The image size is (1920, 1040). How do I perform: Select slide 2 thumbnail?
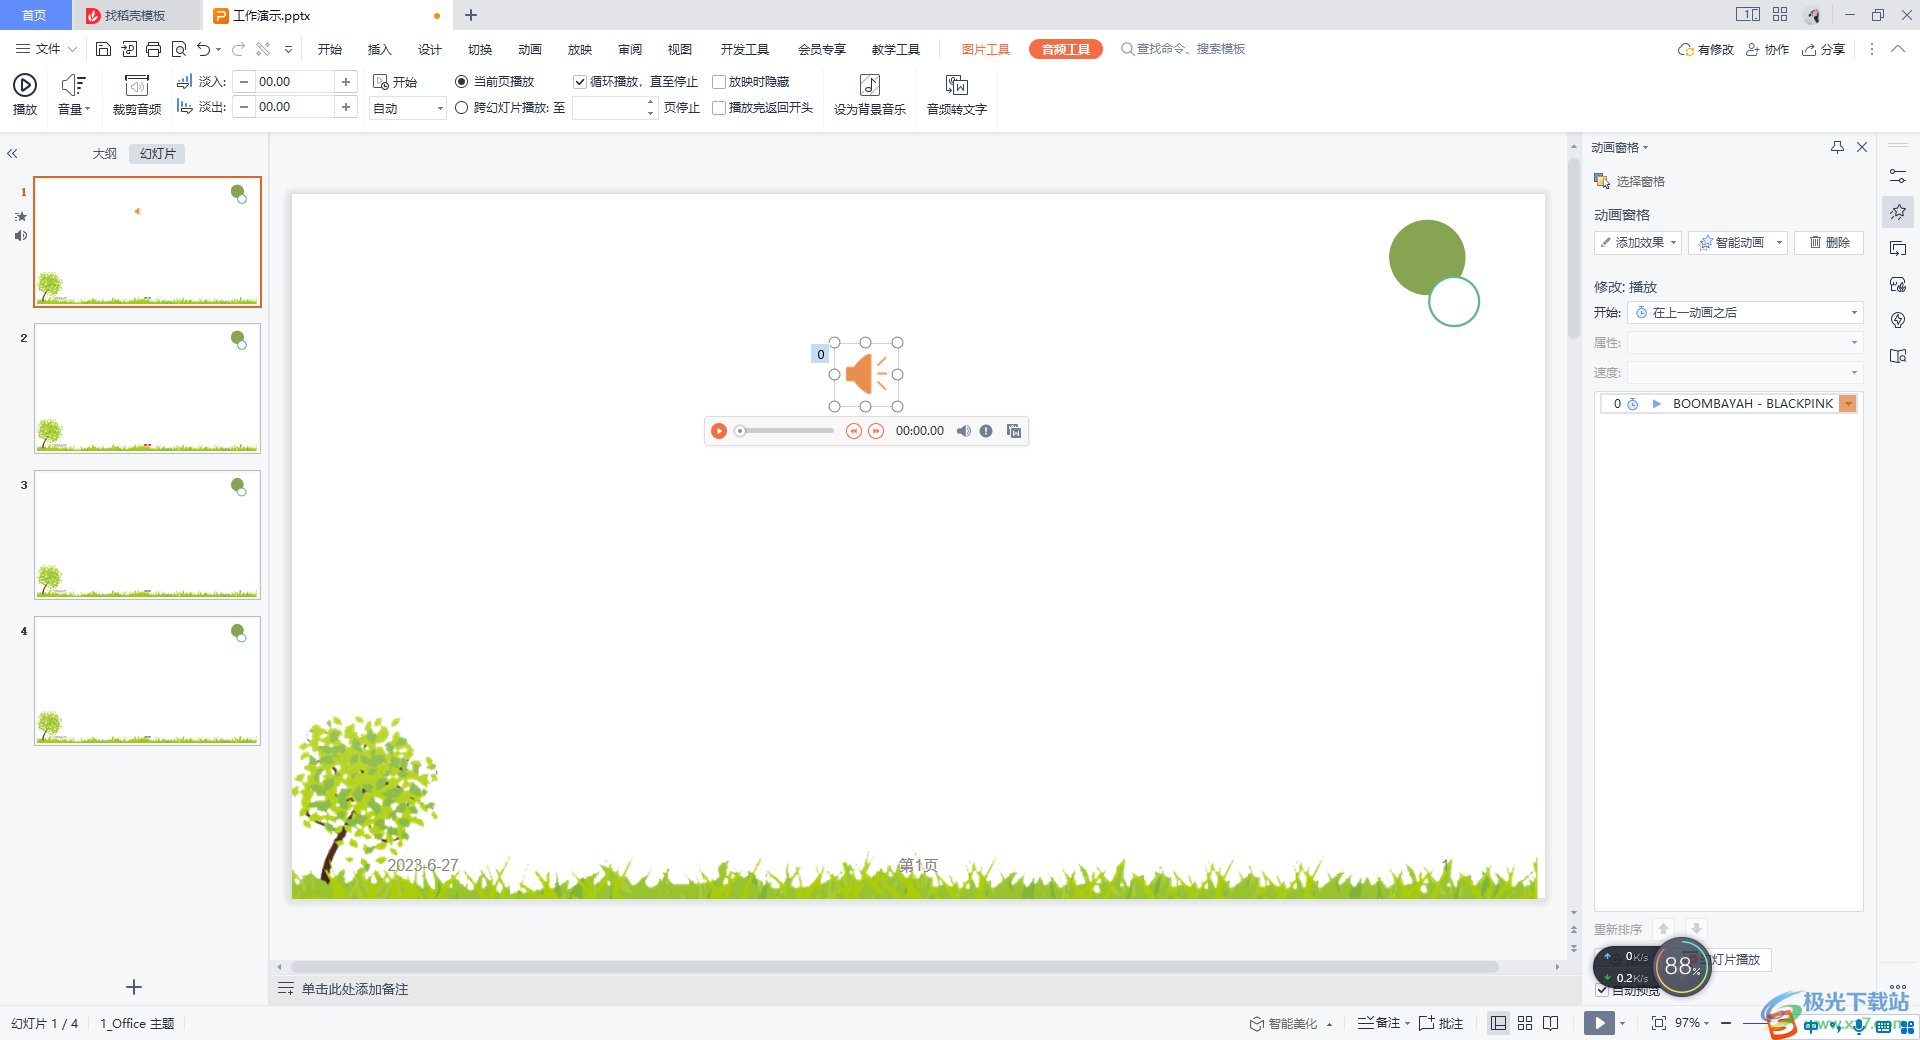click(148, 388)
